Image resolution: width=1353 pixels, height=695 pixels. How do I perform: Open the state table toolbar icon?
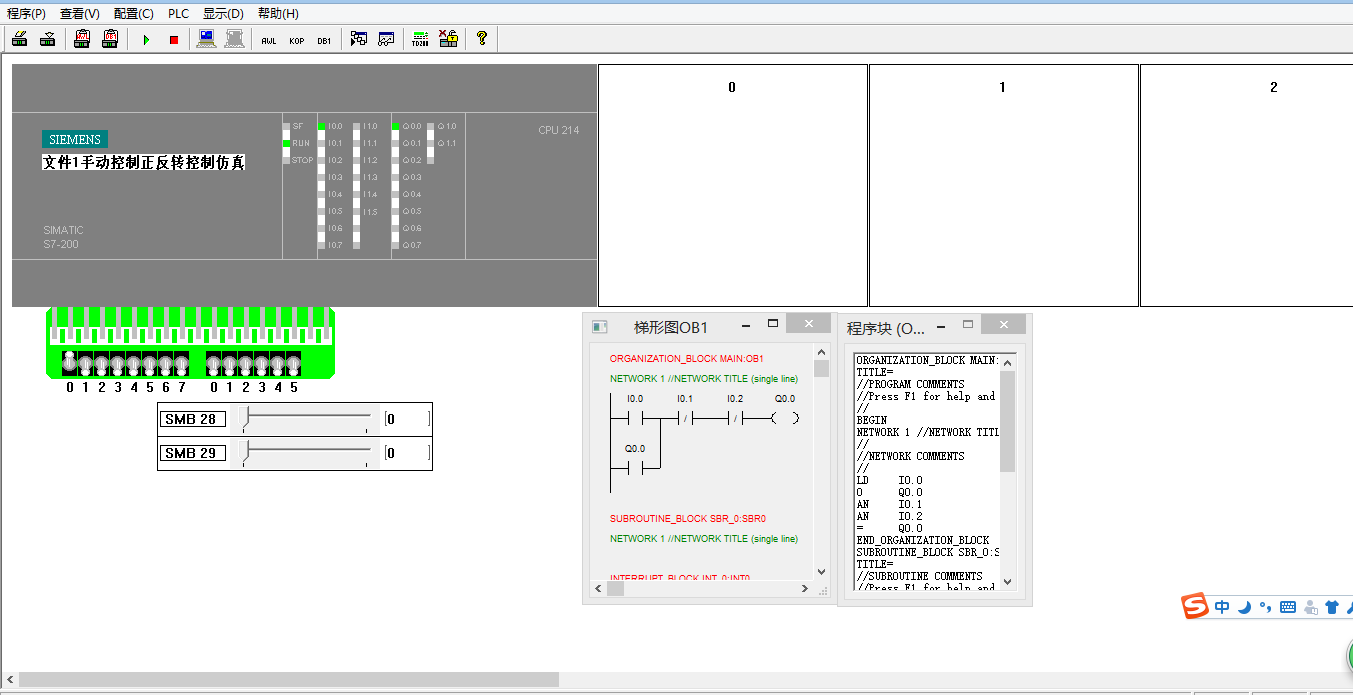pyautogui.click(x=359, y=39)
